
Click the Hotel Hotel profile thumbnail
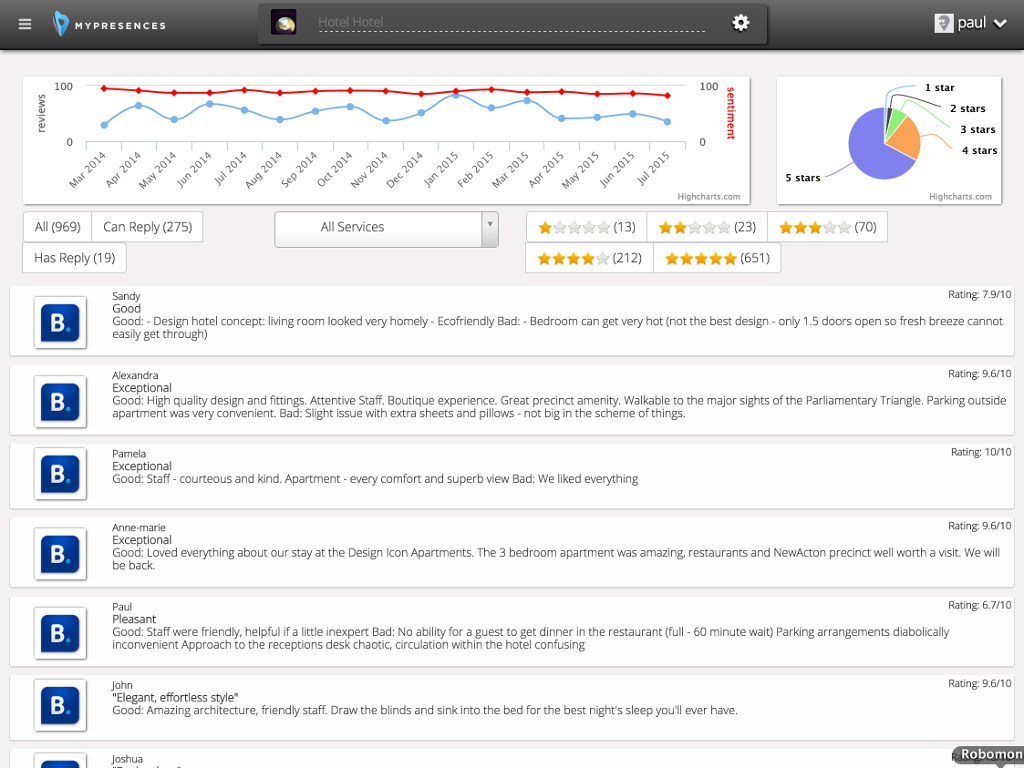(283, 23)
